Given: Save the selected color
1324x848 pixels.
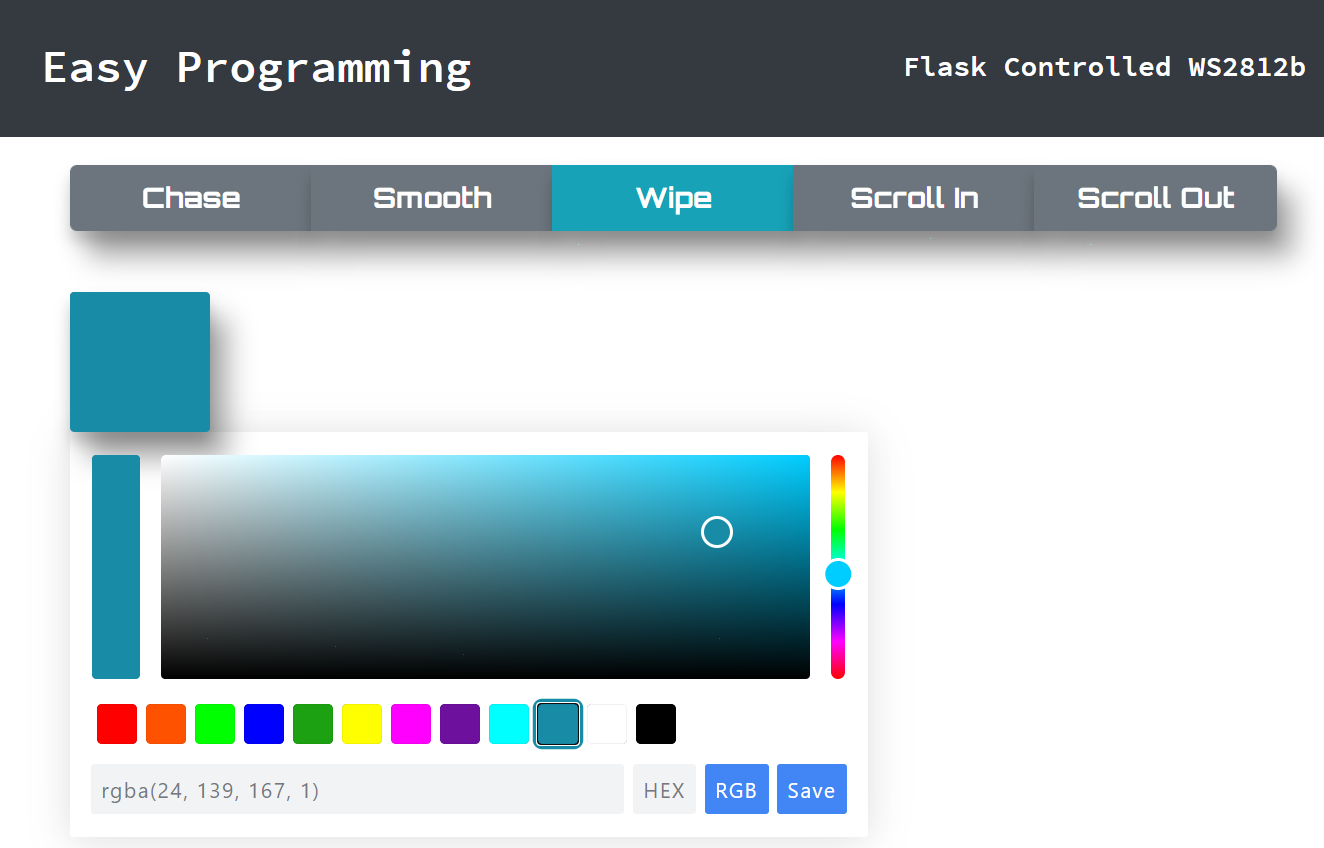Looking at the screenshot, I should (811, 790).
